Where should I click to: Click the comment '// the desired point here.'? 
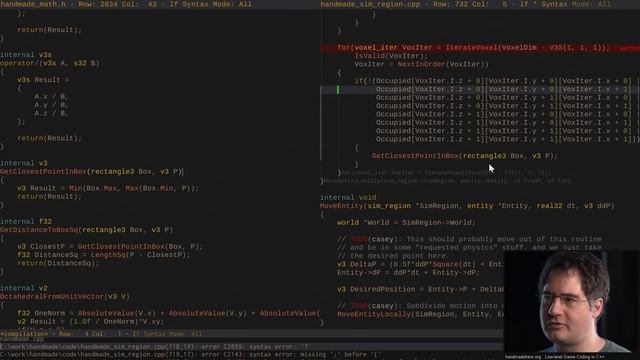(x=392, y=256)
